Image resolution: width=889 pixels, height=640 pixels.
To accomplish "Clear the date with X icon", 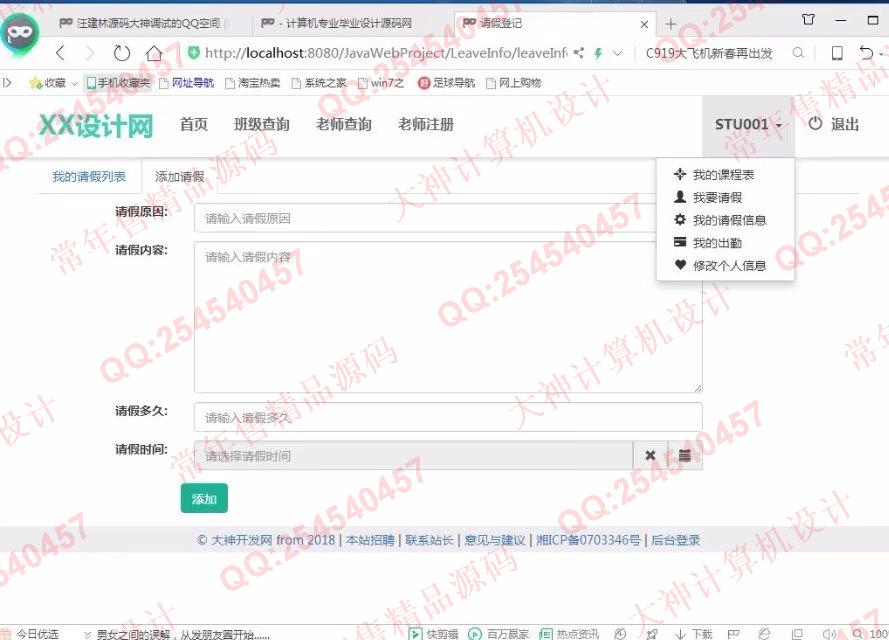I will [650, 456].
